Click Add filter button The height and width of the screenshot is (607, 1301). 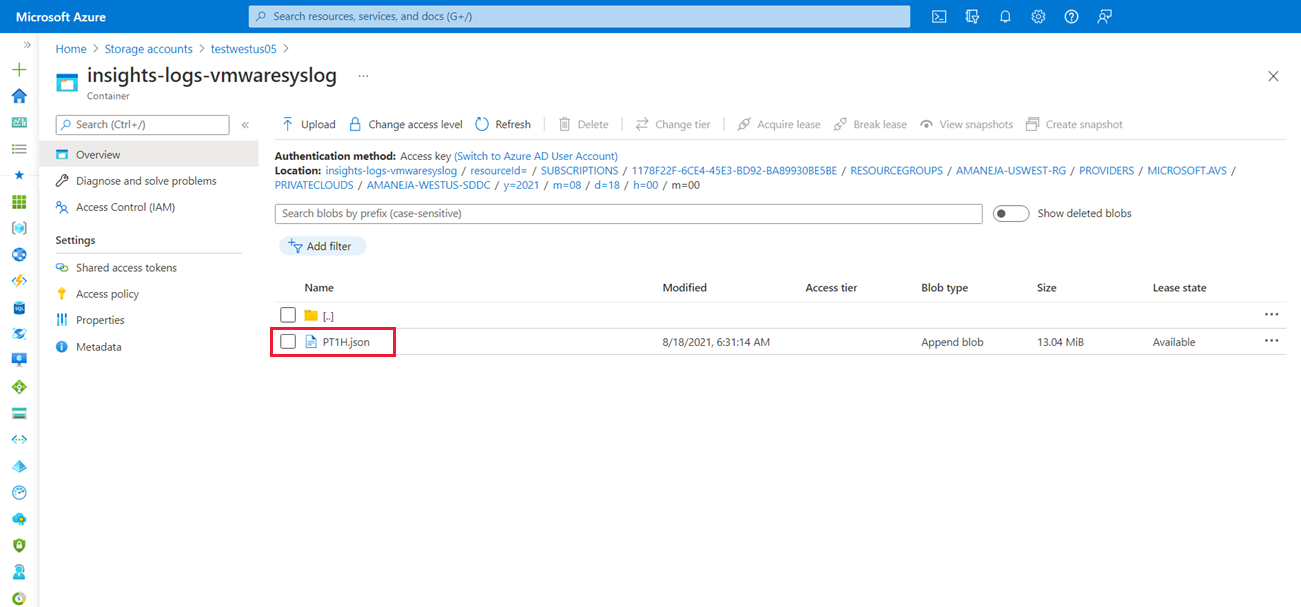322,246
